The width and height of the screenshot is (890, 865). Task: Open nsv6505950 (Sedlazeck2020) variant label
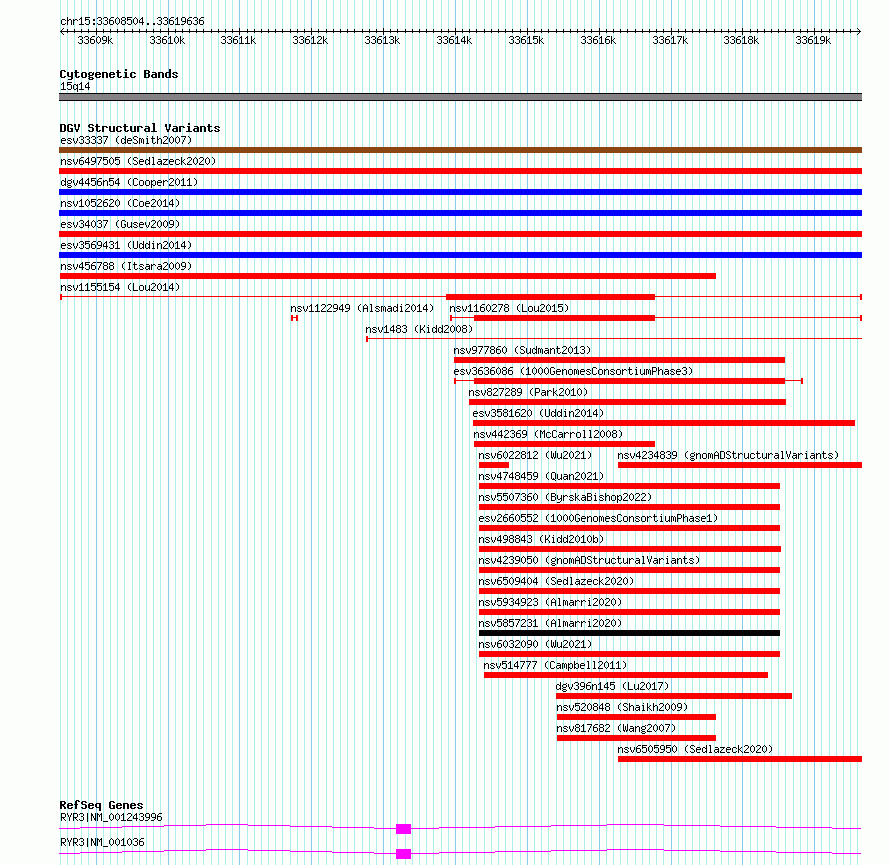coord(695,749)
